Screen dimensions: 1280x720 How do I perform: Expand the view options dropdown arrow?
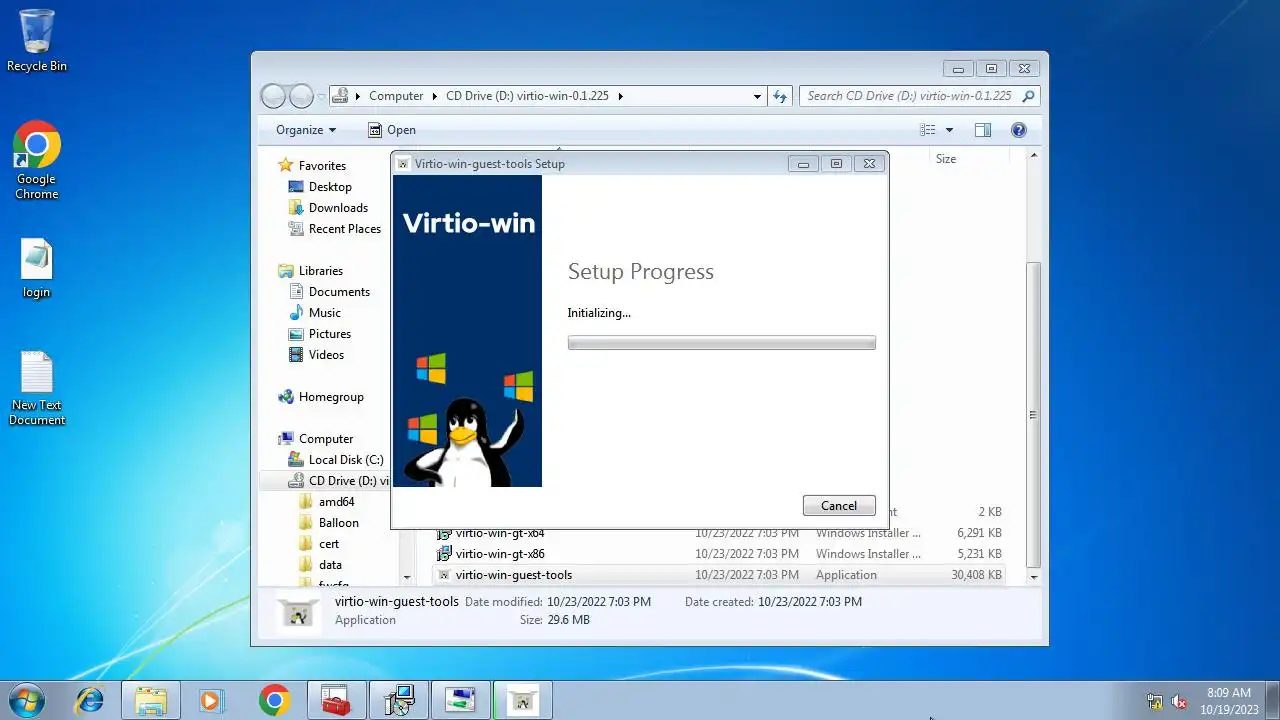(949, 130)
